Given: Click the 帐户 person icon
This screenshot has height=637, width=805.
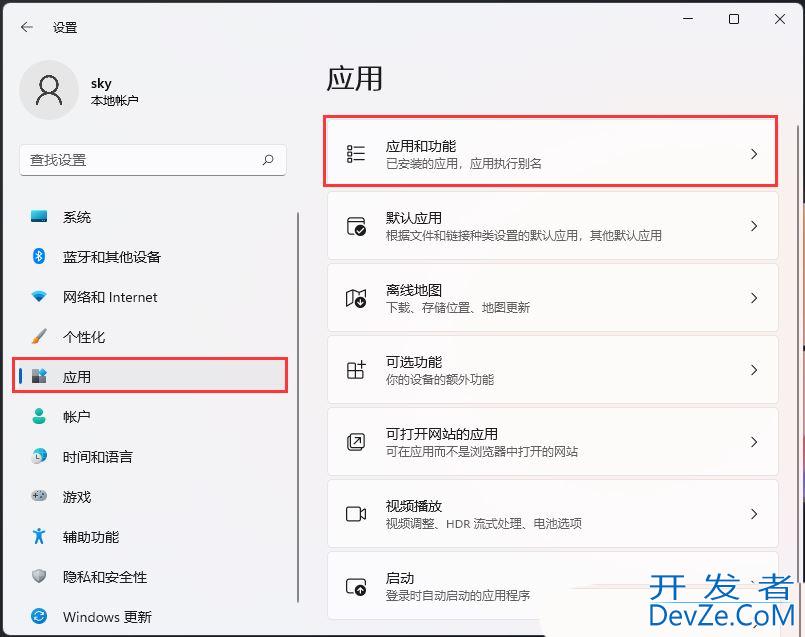Looking at the screenshot, I should pos(39,416).
